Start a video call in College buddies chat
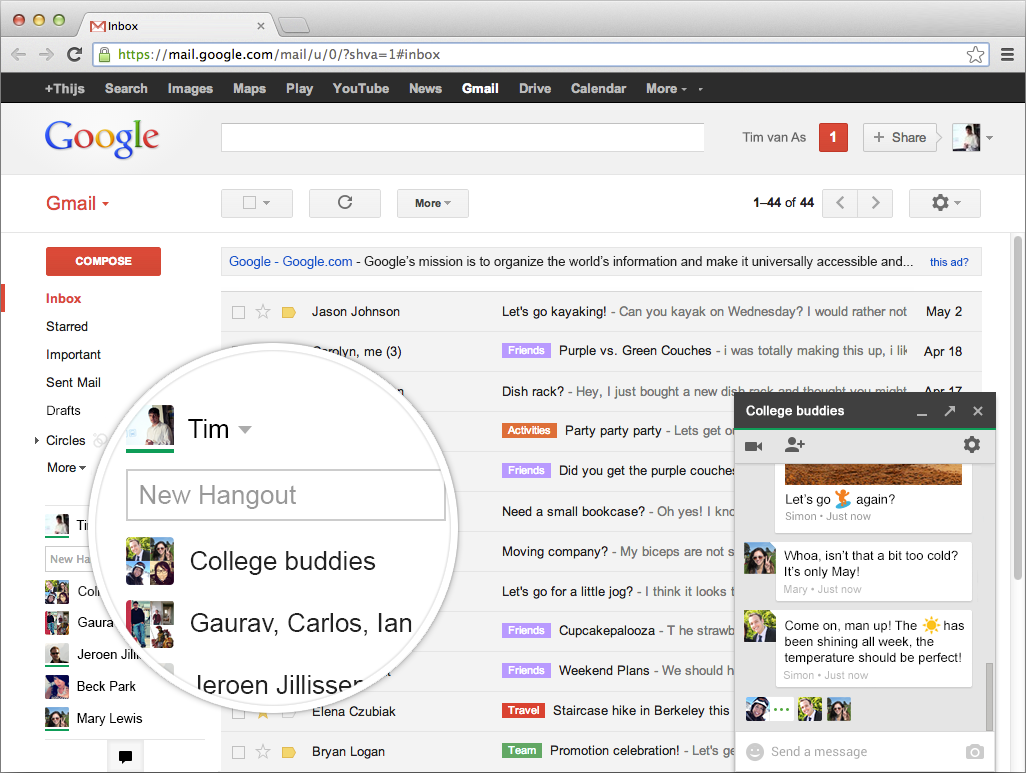 (753, 445)
